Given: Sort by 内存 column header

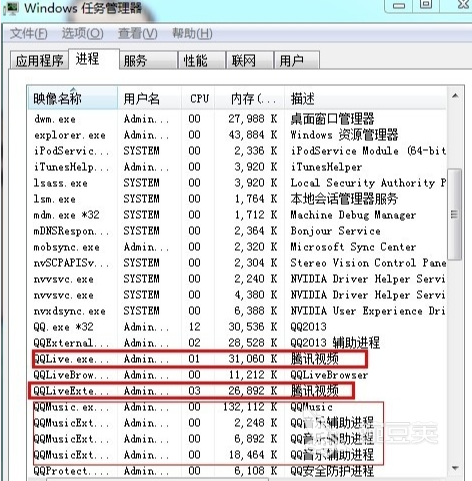Looking at the screenshot, I should (x=250, y=98).
